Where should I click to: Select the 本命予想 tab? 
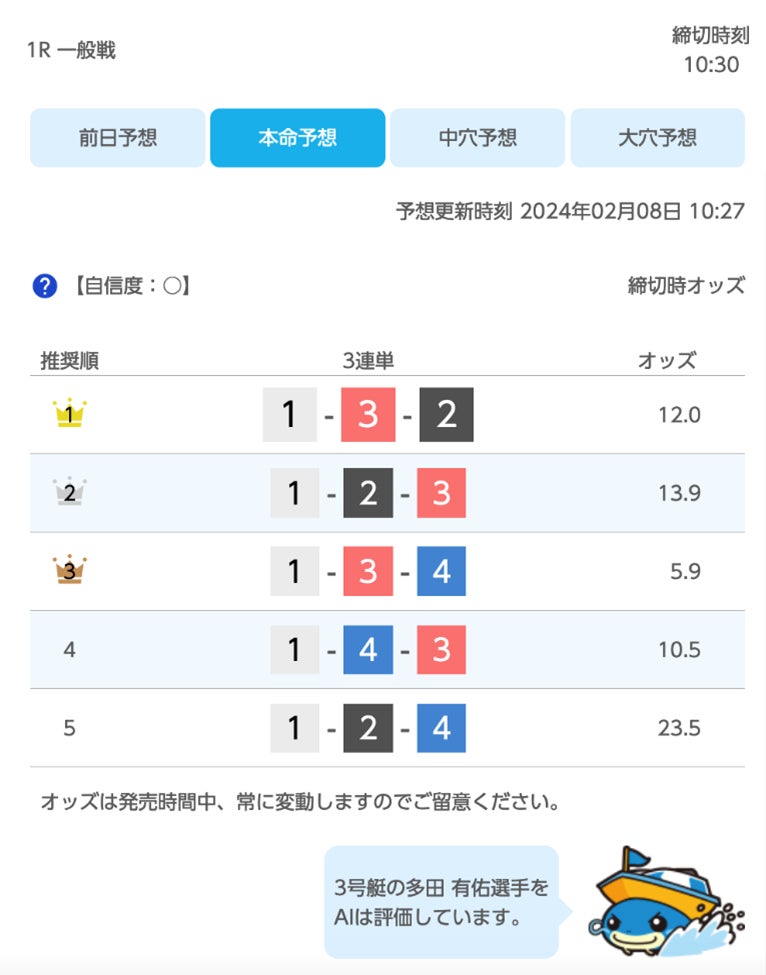(297, 138)
